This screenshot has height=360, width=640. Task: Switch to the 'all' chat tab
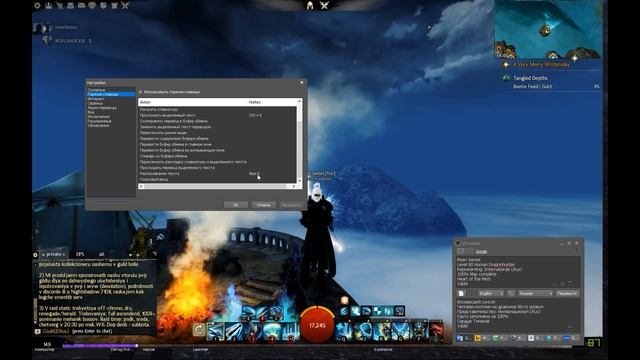[x=101, y=254]
